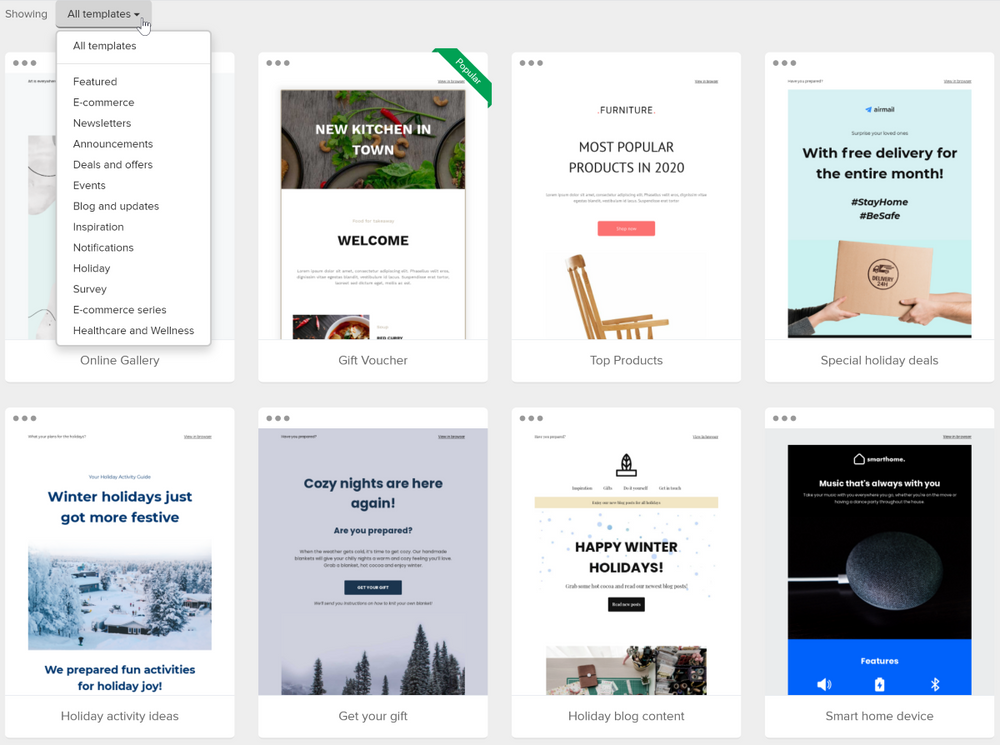Open the All templates dropdown
The height and width of the screenshot is (745, 1000).
103,14
